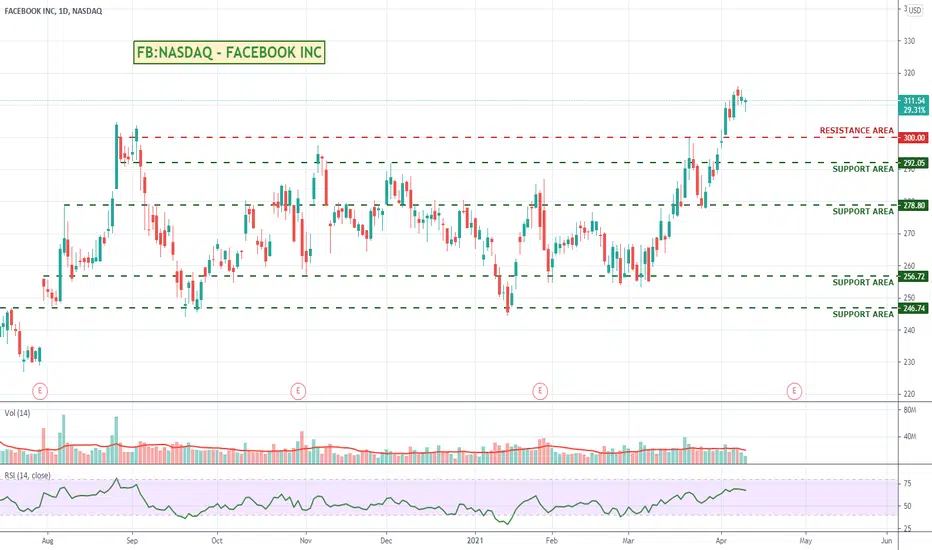Click the 330 price axis label
Image resolution: width=932 pixels, height=550 pixels.
click(909, 41)
